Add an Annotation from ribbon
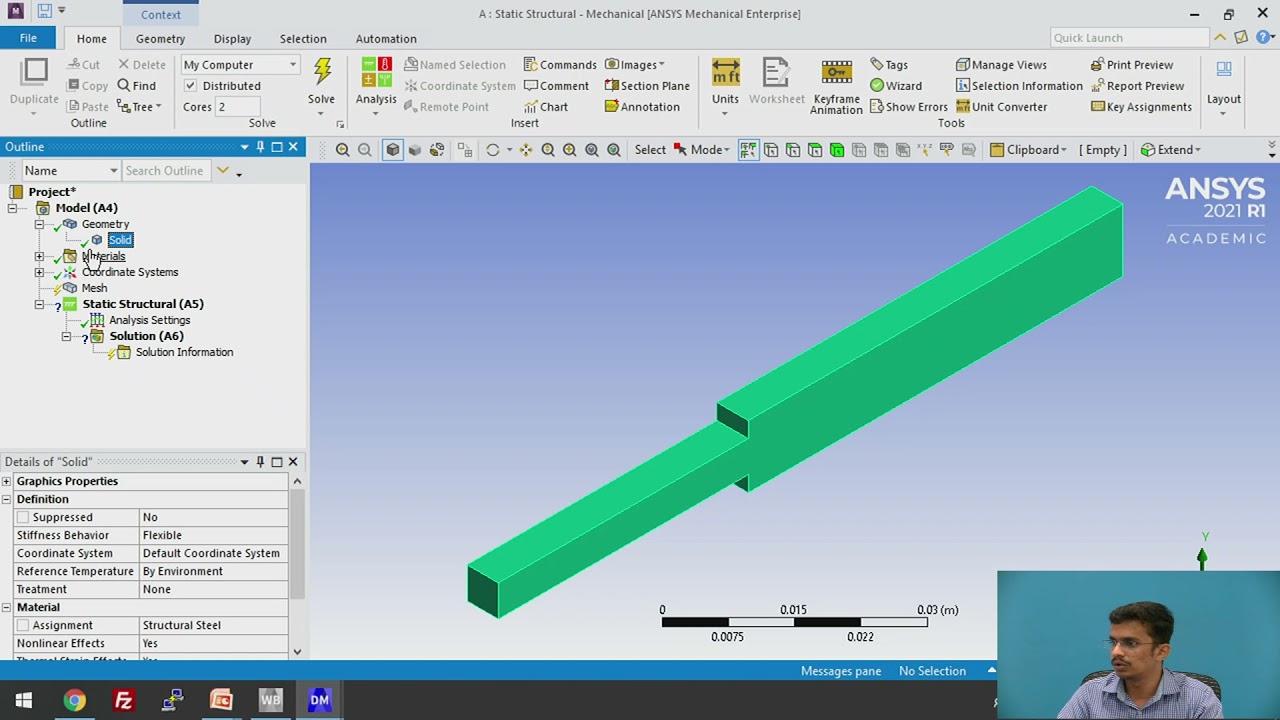This screenshot has width=1280, height=720. tap(642, 107)
